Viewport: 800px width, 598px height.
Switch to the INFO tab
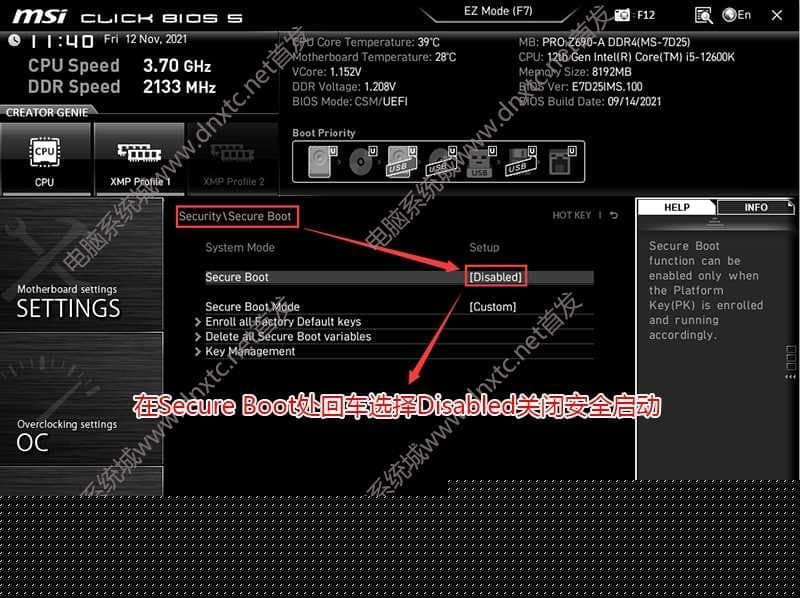[756, 207]
